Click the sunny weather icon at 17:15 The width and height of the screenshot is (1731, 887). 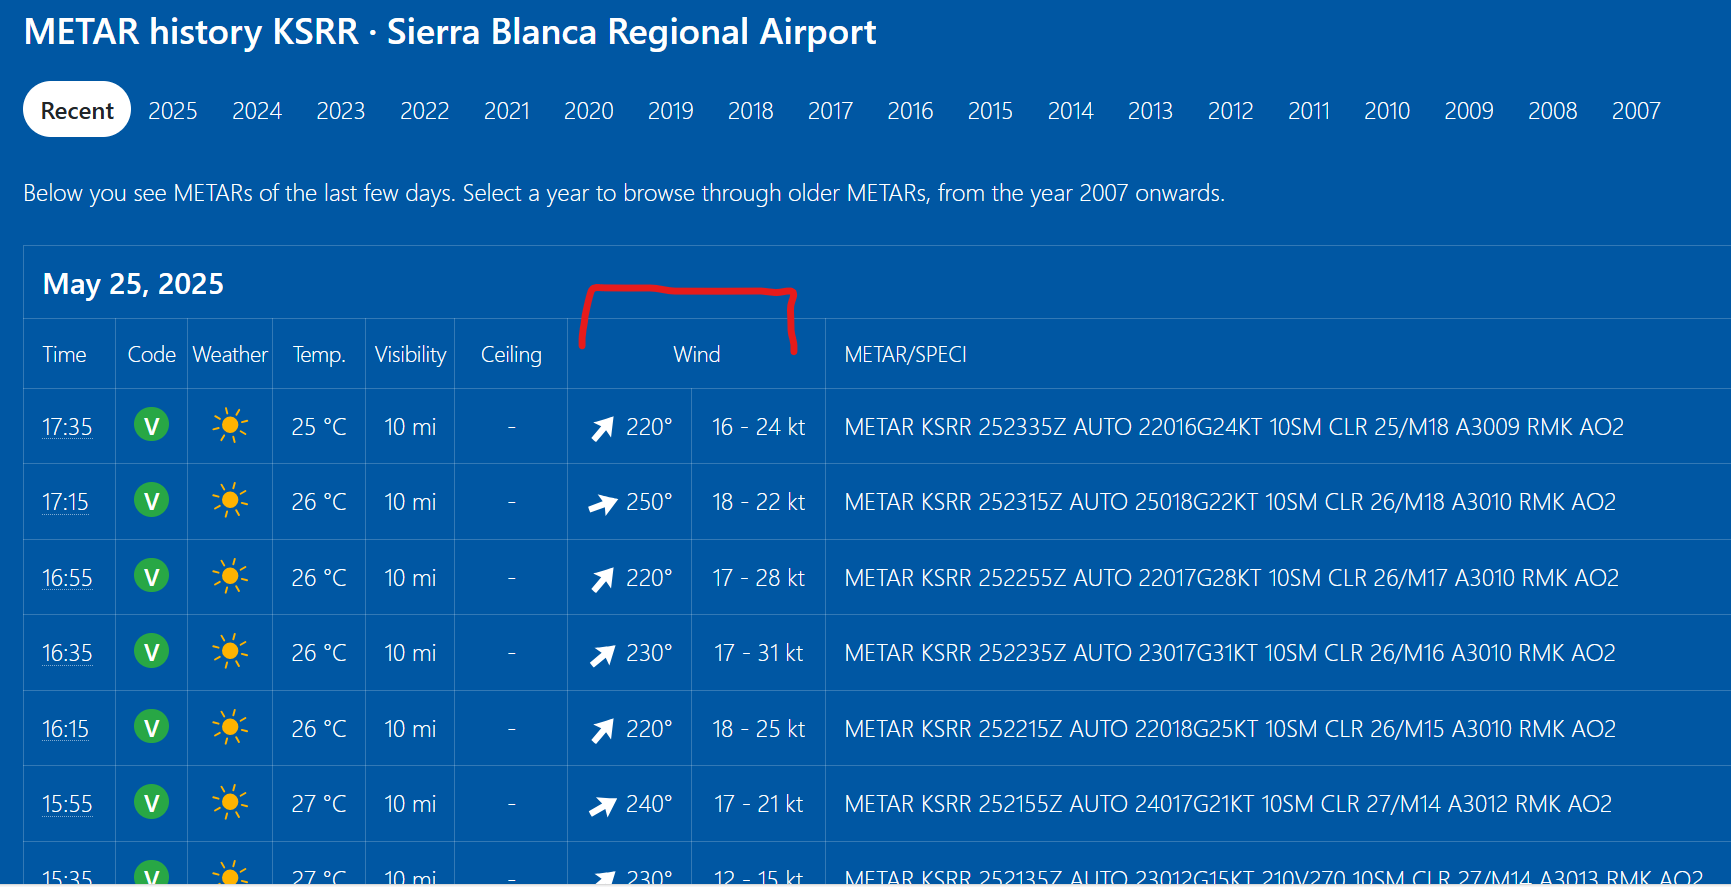[x=230, y=500]
